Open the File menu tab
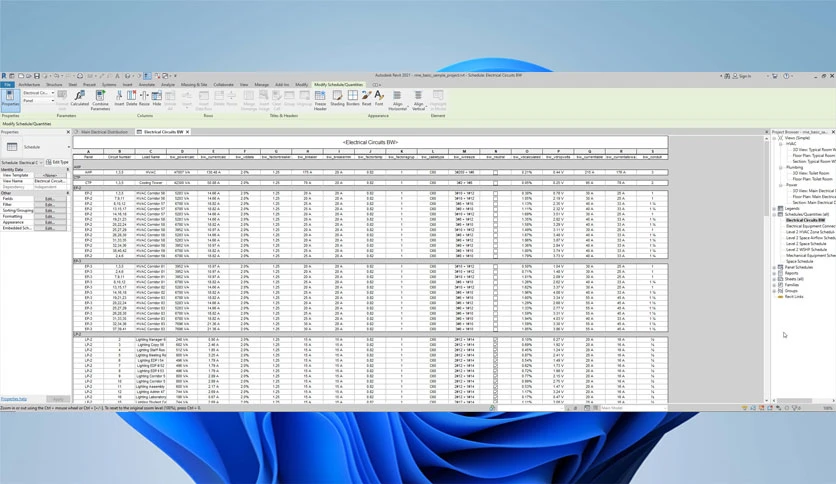 coord(7,85)
